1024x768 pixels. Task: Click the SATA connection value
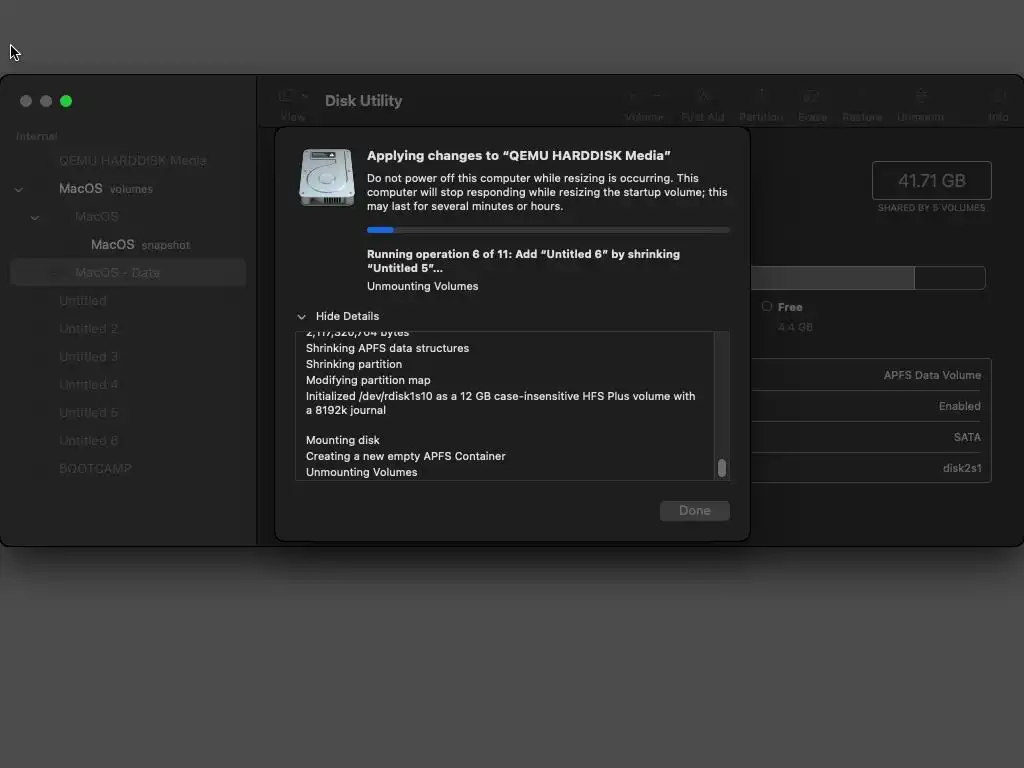point(967,438)
